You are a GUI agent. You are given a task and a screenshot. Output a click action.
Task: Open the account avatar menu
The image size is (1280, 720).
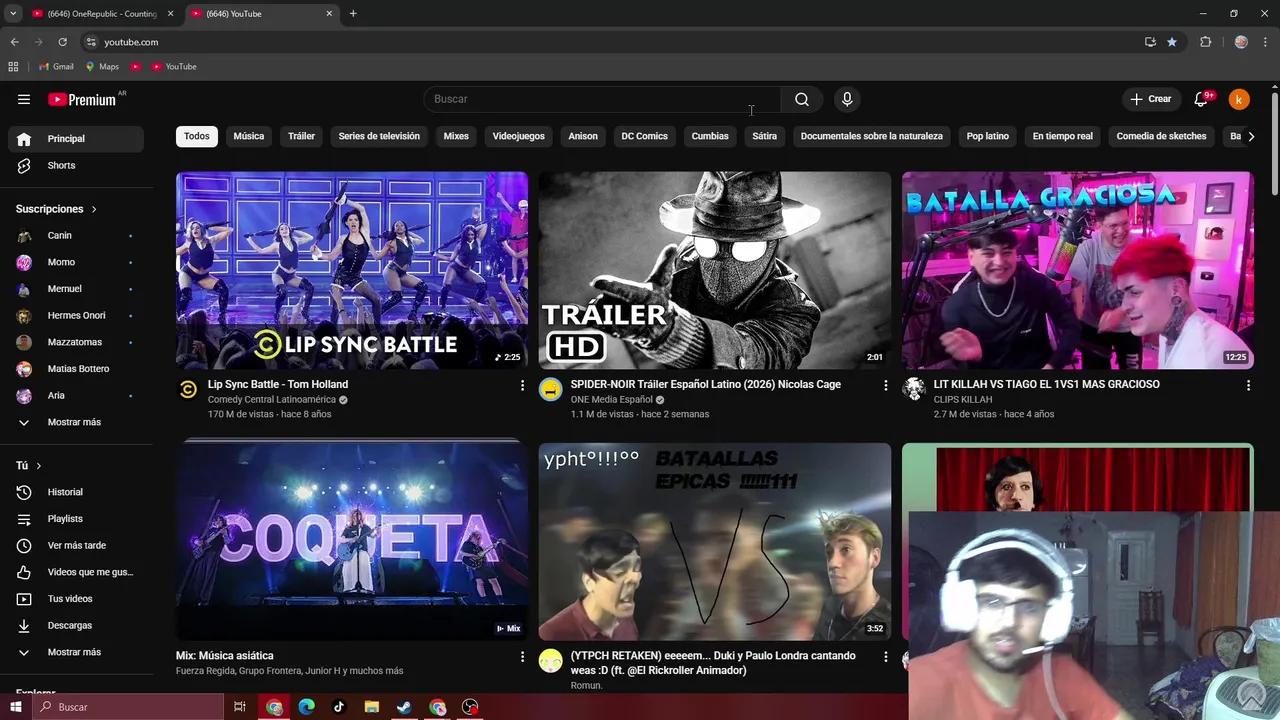pyautogui.click(x=1239, y=99)
